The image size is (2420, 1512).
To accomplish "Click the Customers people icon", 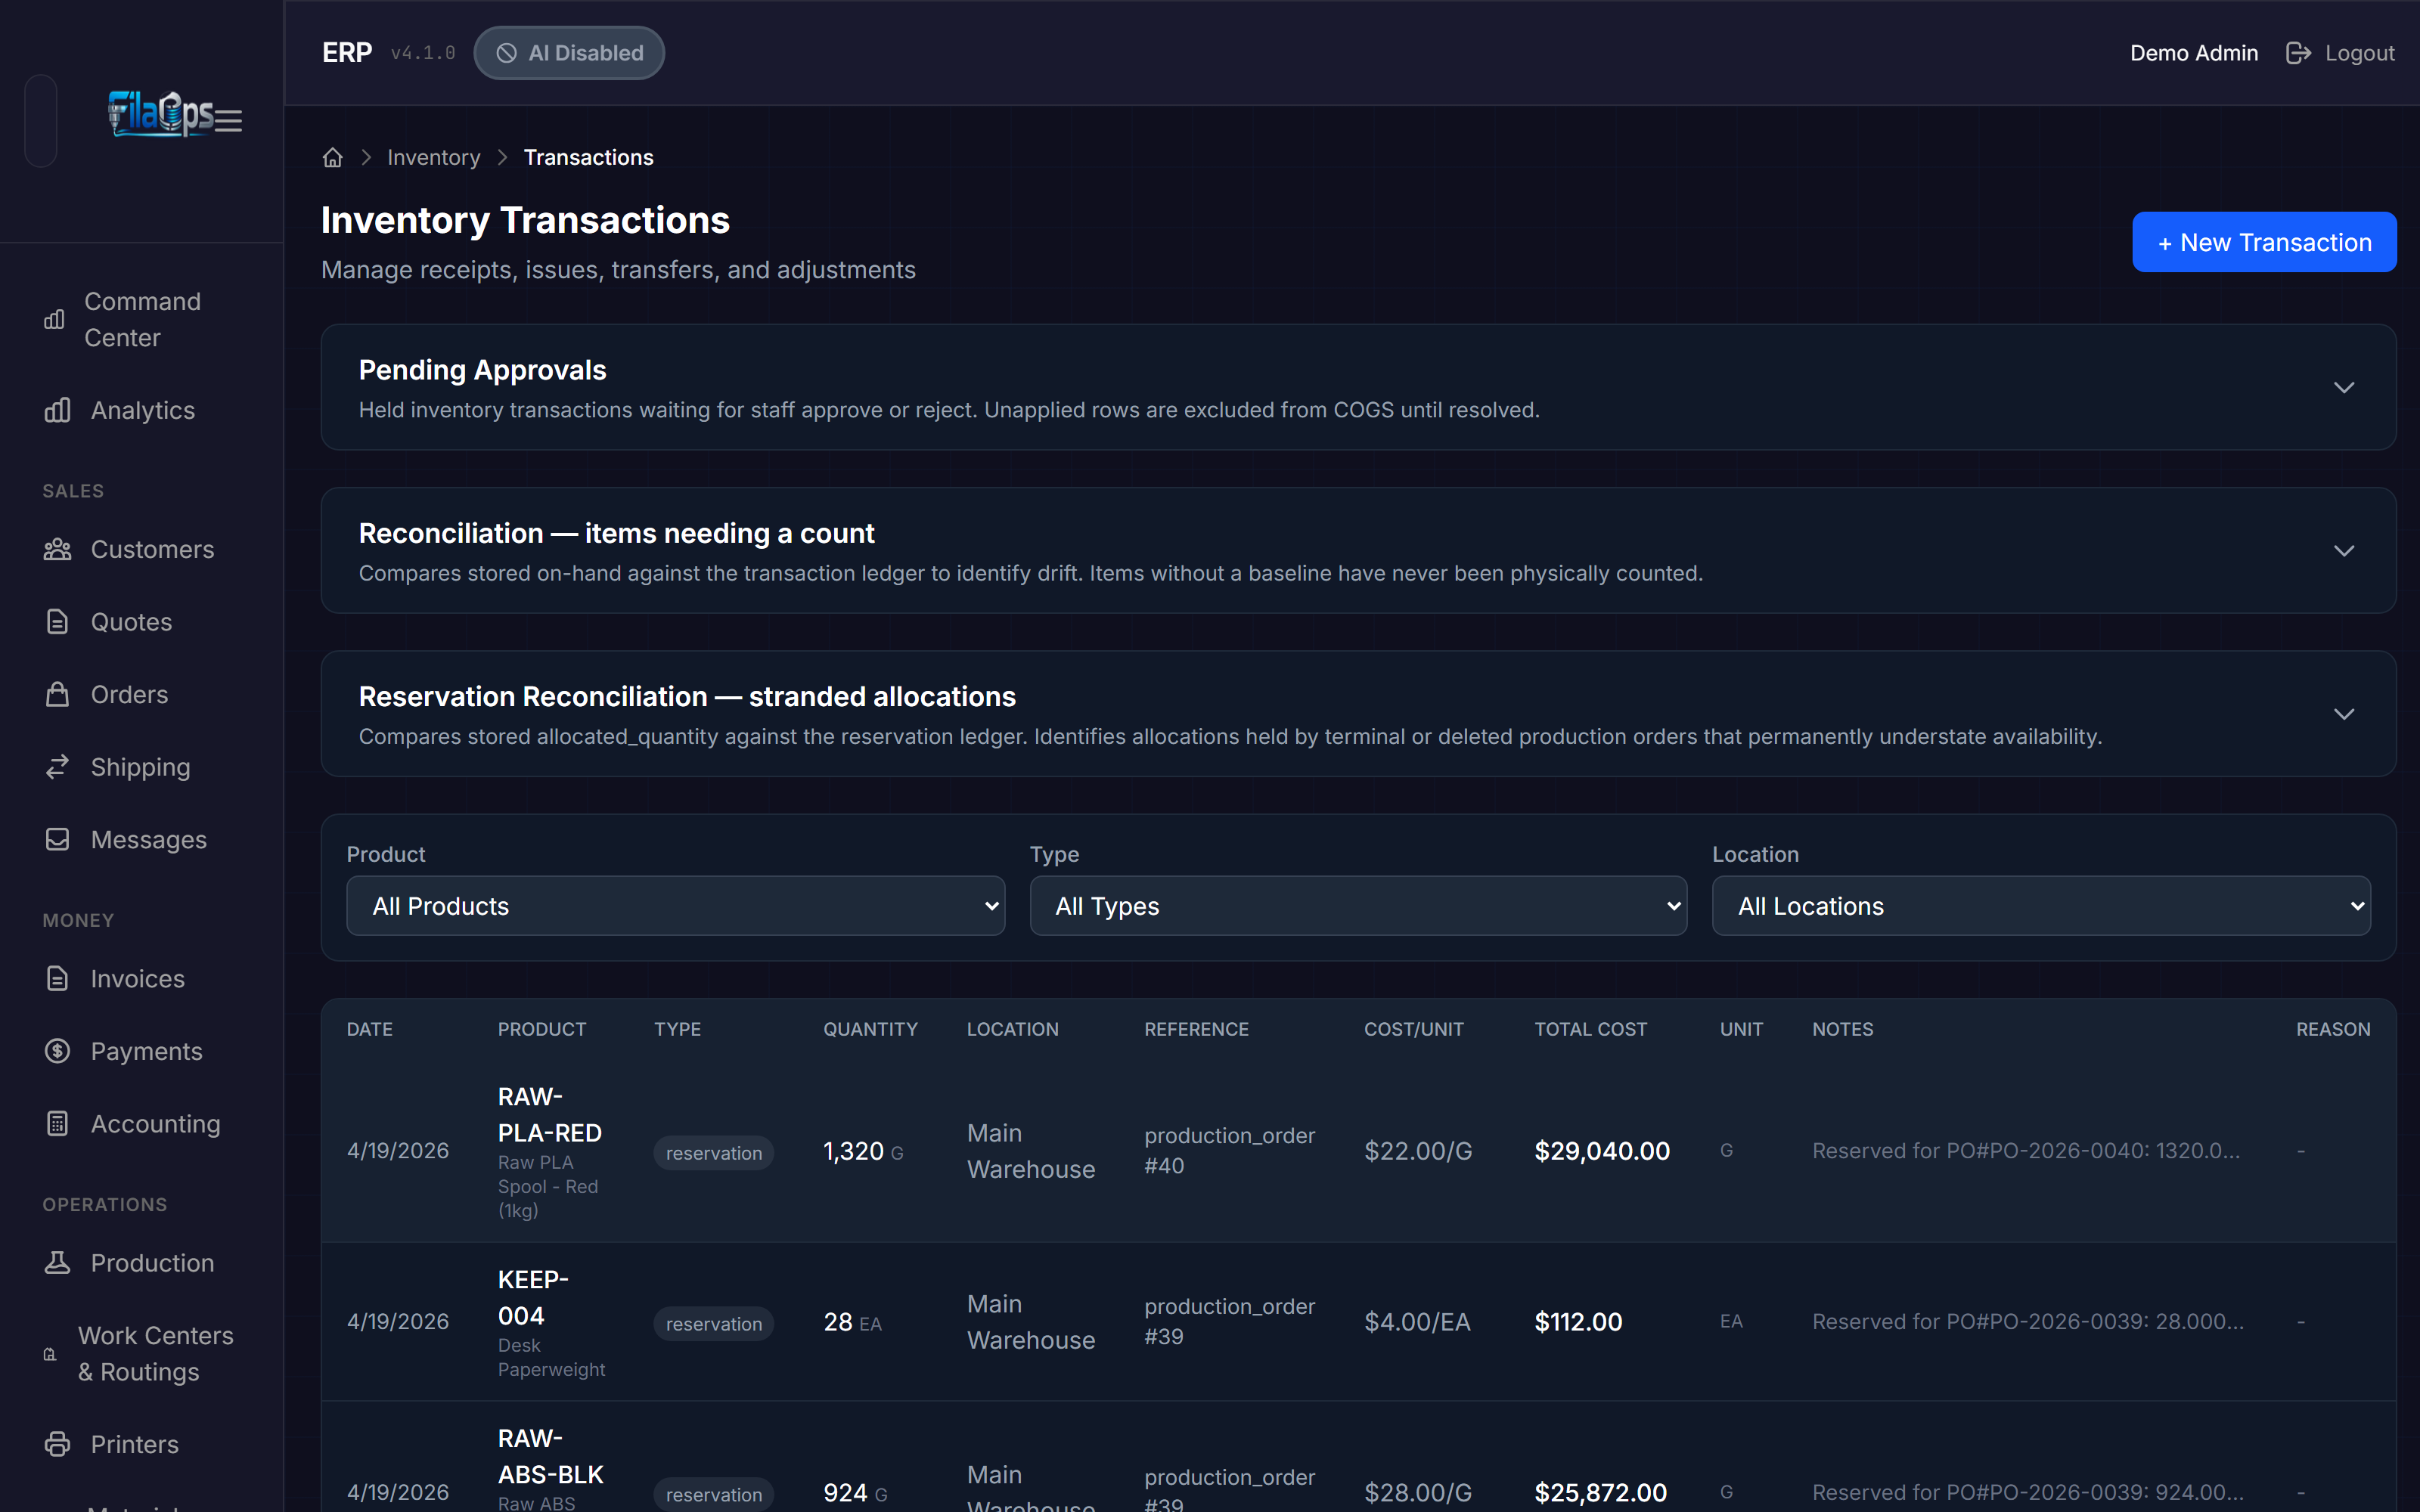I will 57,549.
